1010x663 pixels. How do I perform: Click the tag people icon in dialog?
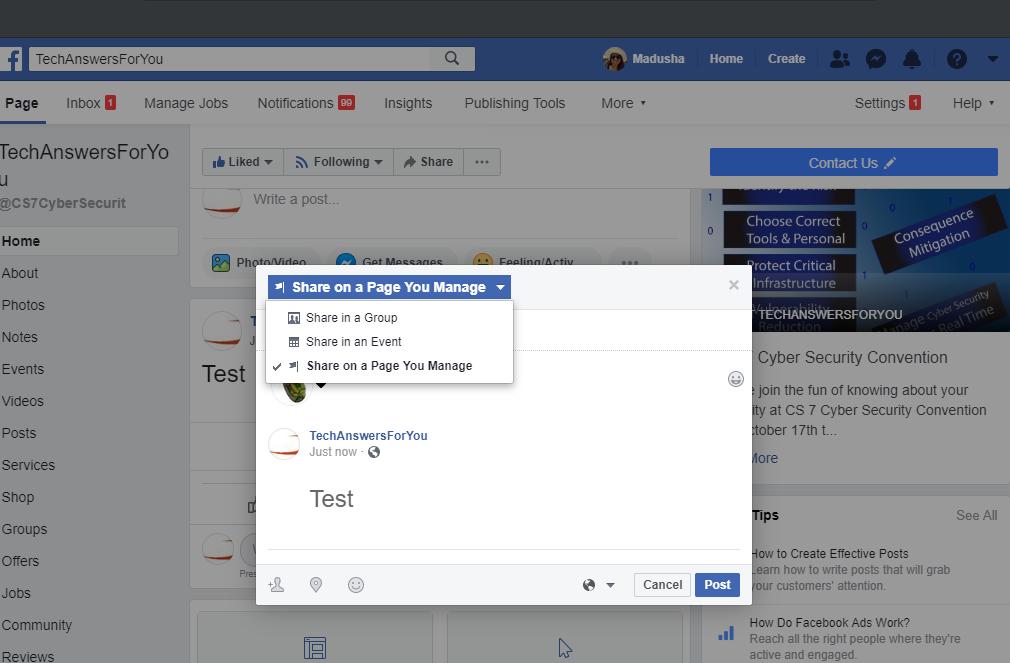point(276,584)
